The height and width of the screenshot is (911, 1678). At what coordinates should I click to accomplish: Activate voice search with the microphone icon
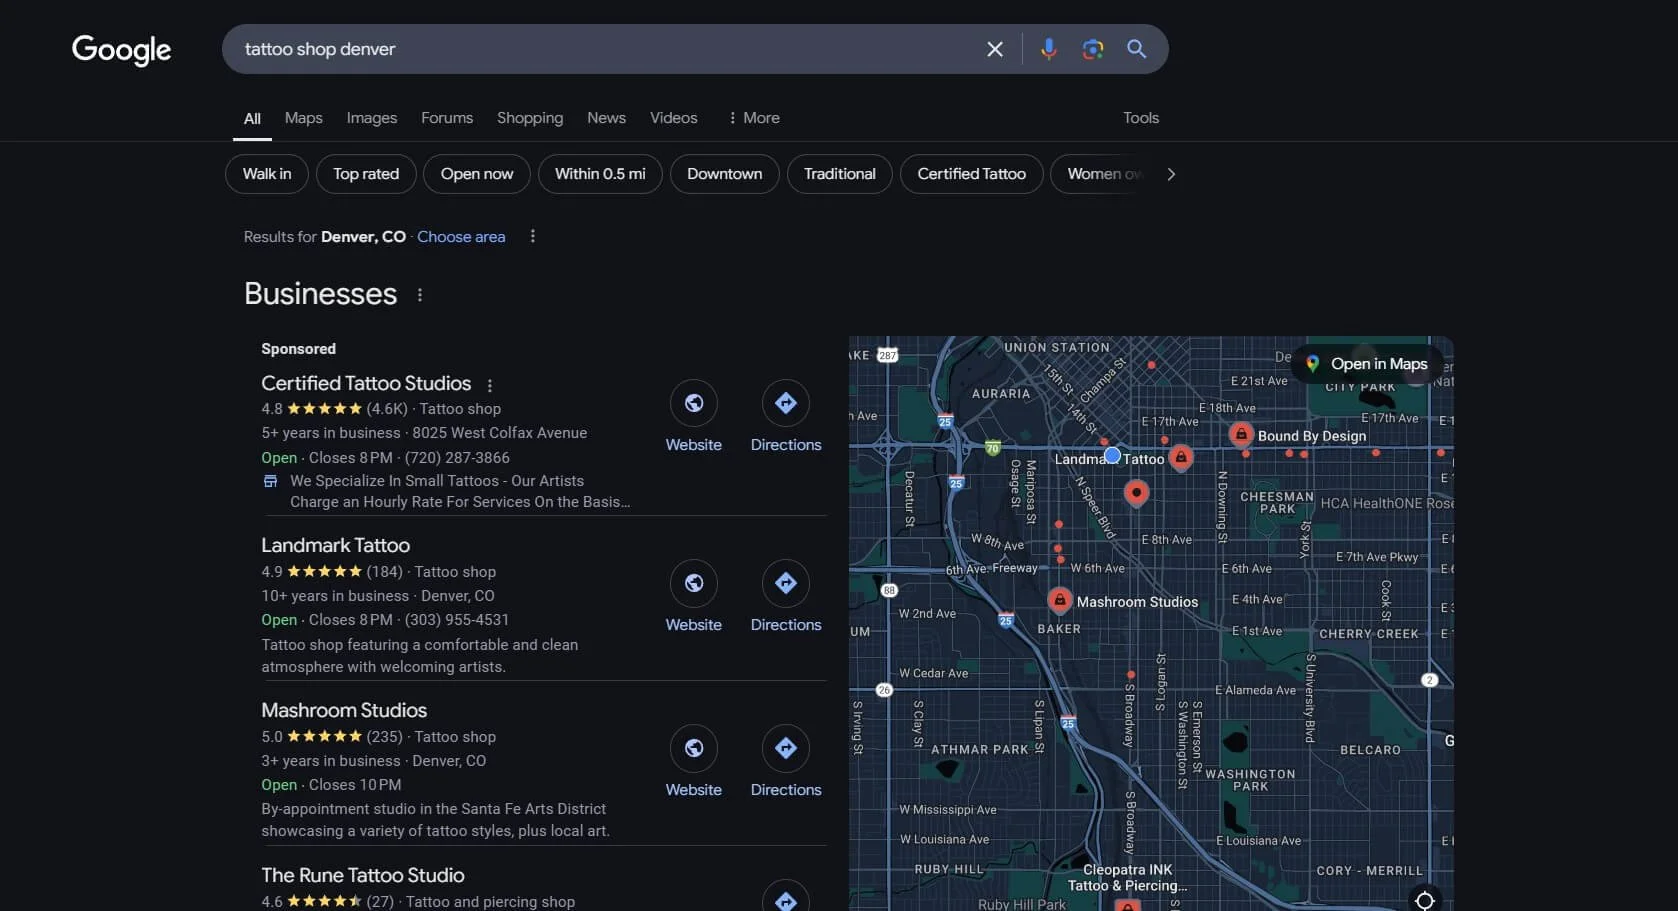[x=1048, y=49]
